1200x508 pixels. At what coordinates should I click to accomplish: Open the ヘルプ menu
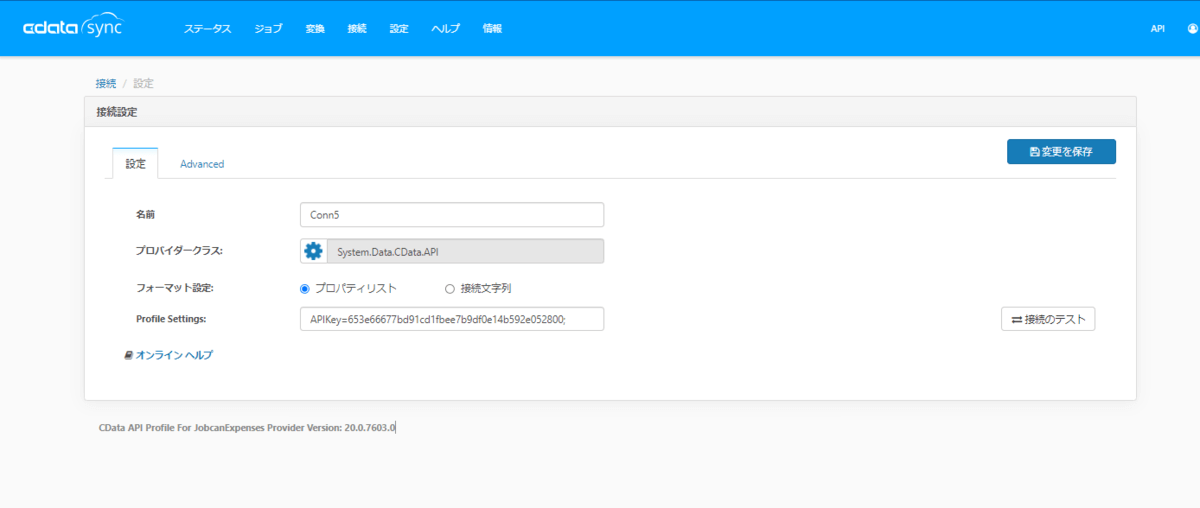pyautogui.click(x=445, y=29)
